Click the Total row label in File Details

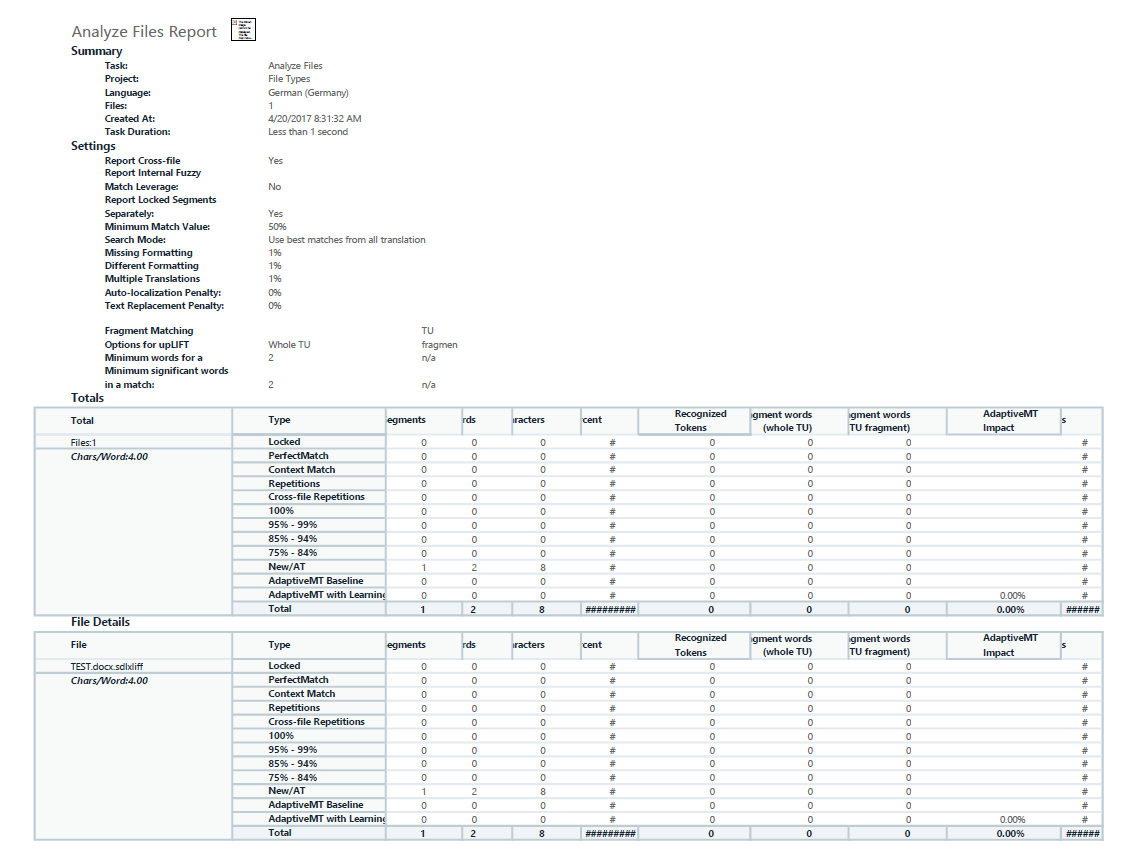point(280,833)
